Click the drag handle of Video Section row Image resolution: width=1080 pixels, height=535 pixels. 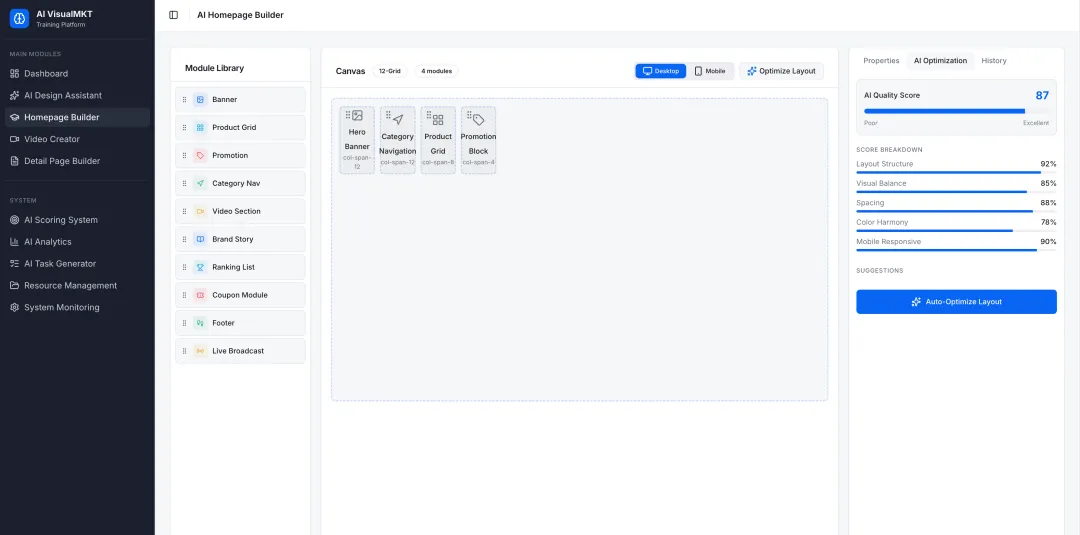[x=185, y=211]
